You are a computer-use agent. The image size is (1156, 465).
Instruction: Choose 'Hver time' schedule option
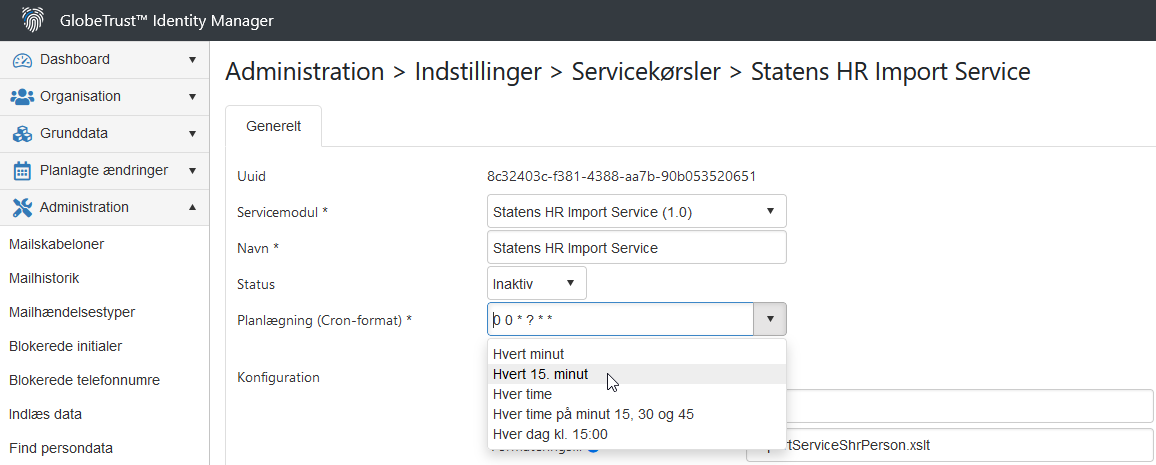coord(637,394)
